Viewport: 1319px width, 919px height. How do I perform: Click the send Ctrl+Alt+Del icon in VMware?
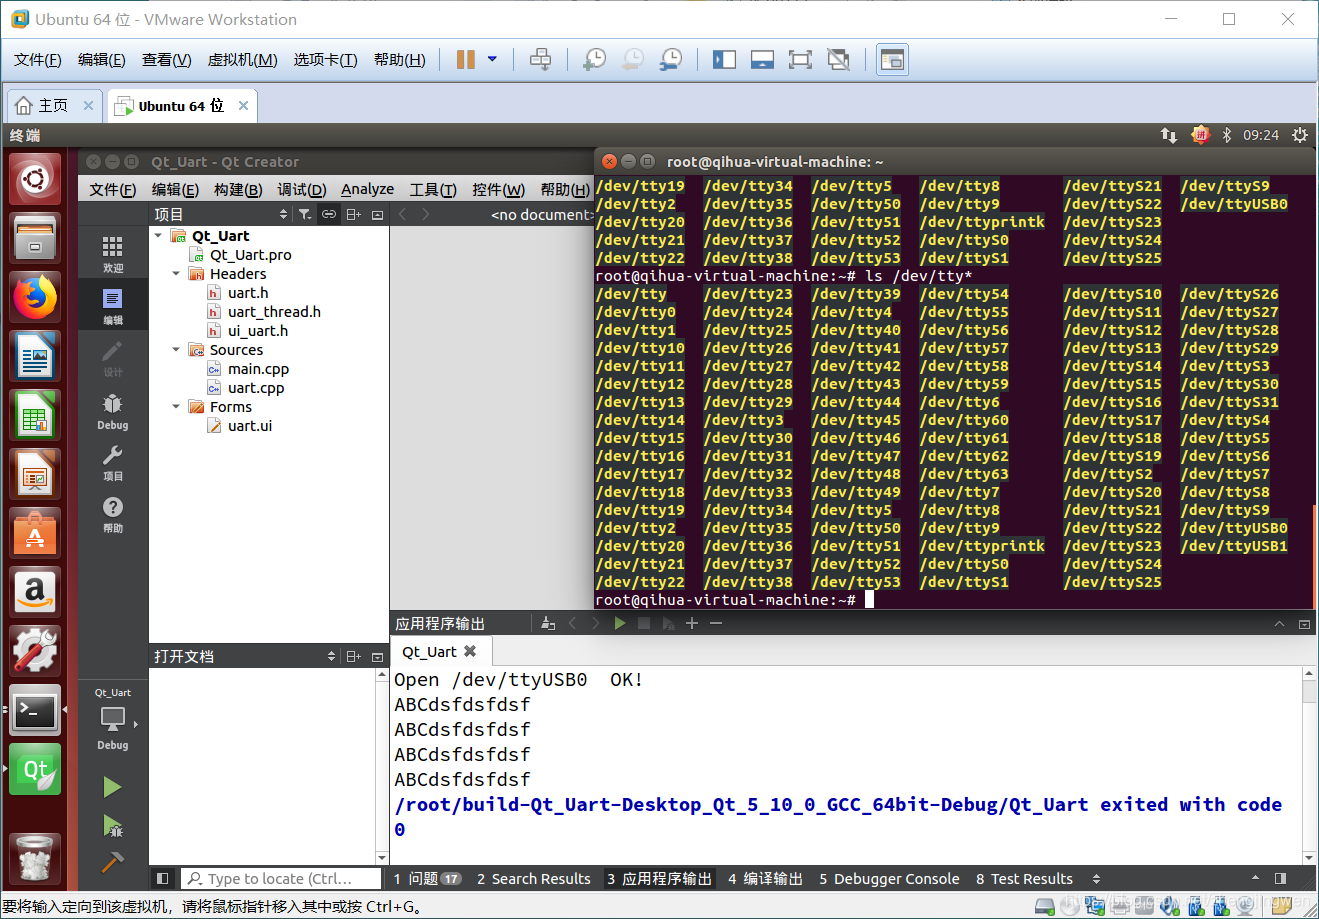[x=540, y=60]
